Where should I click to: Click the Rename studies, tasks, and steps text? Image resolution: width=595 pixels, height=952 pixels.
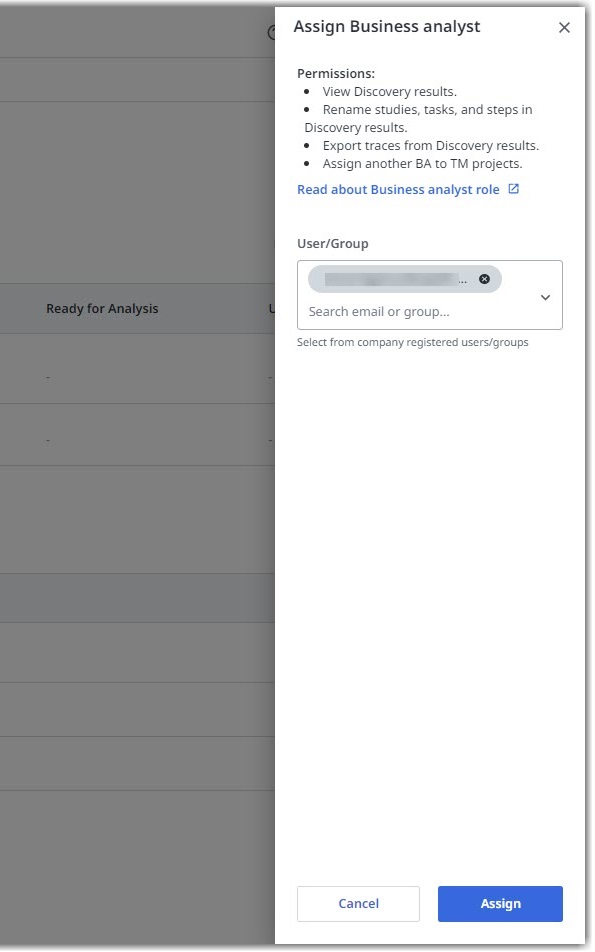coord(427,110)
